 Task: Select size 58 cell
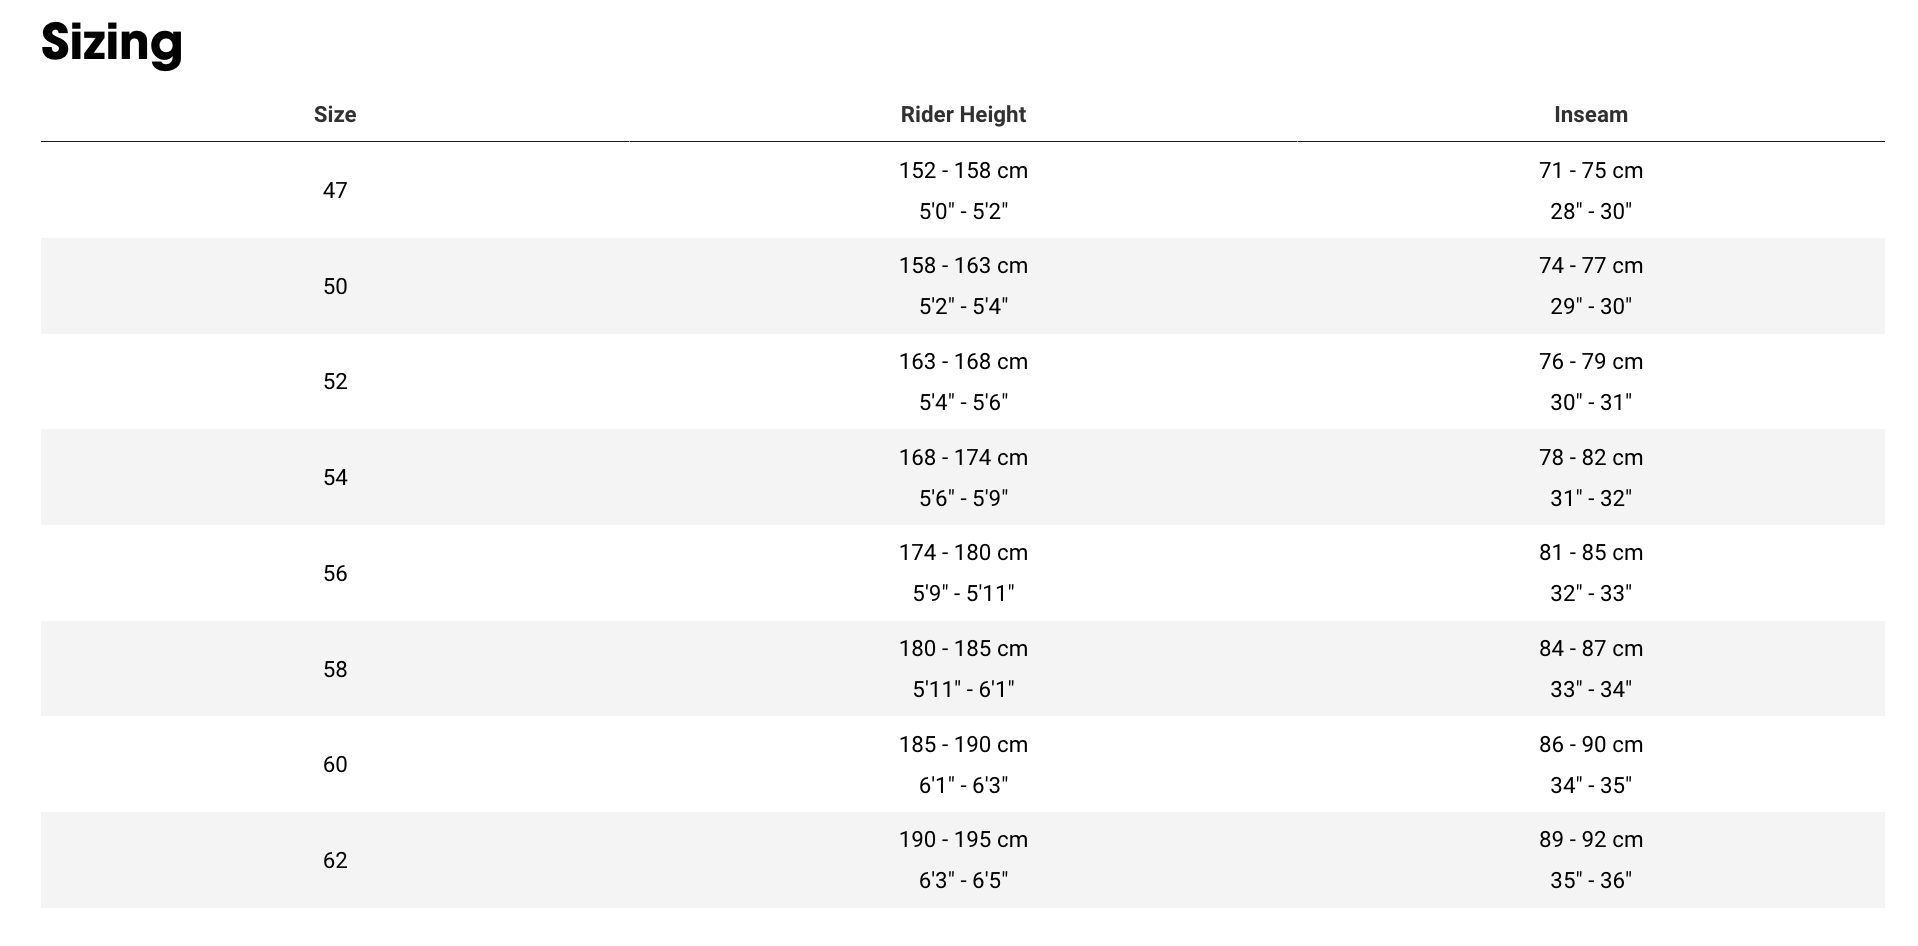[x=335, y=670]
